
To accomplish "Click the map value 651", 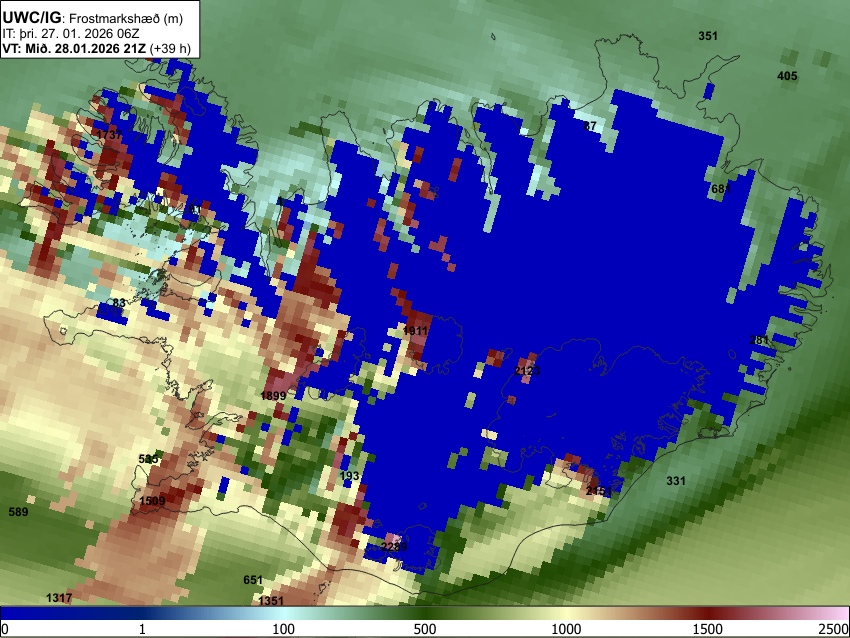I will [253, 580].
